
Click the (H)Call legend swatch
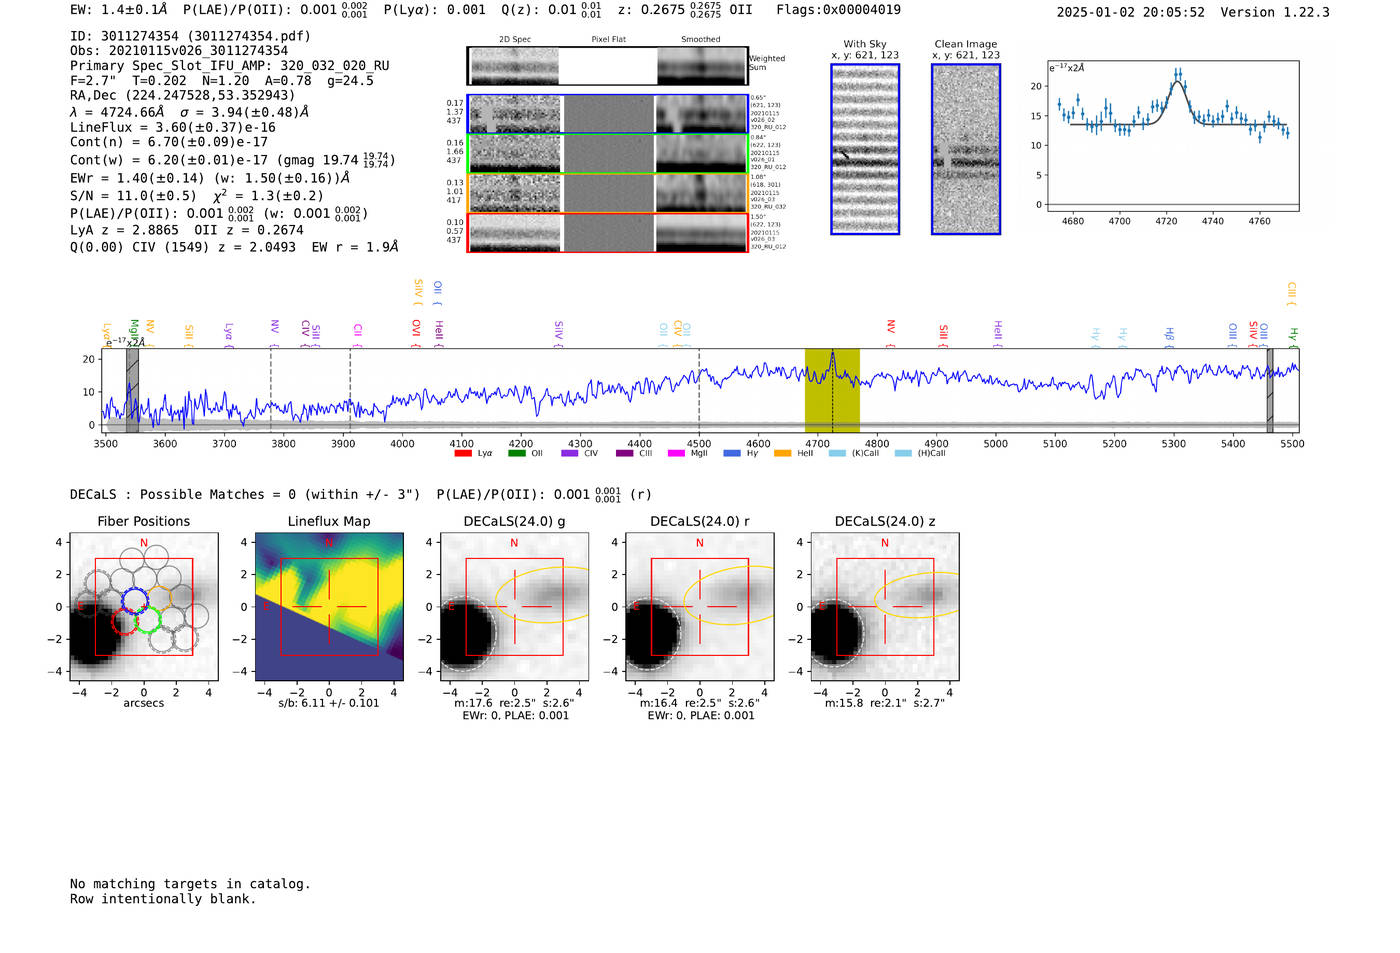(x=904, y=454)
